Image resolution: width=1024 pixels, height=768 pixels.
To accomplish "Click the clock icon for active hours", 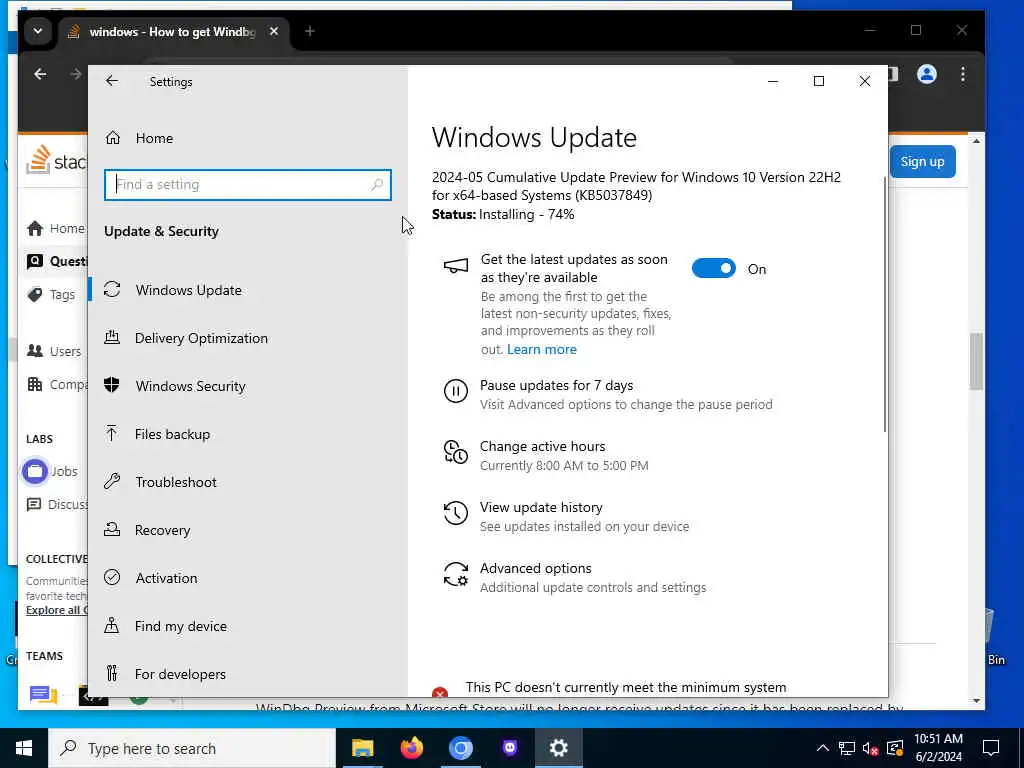I will tap(456, 452).
